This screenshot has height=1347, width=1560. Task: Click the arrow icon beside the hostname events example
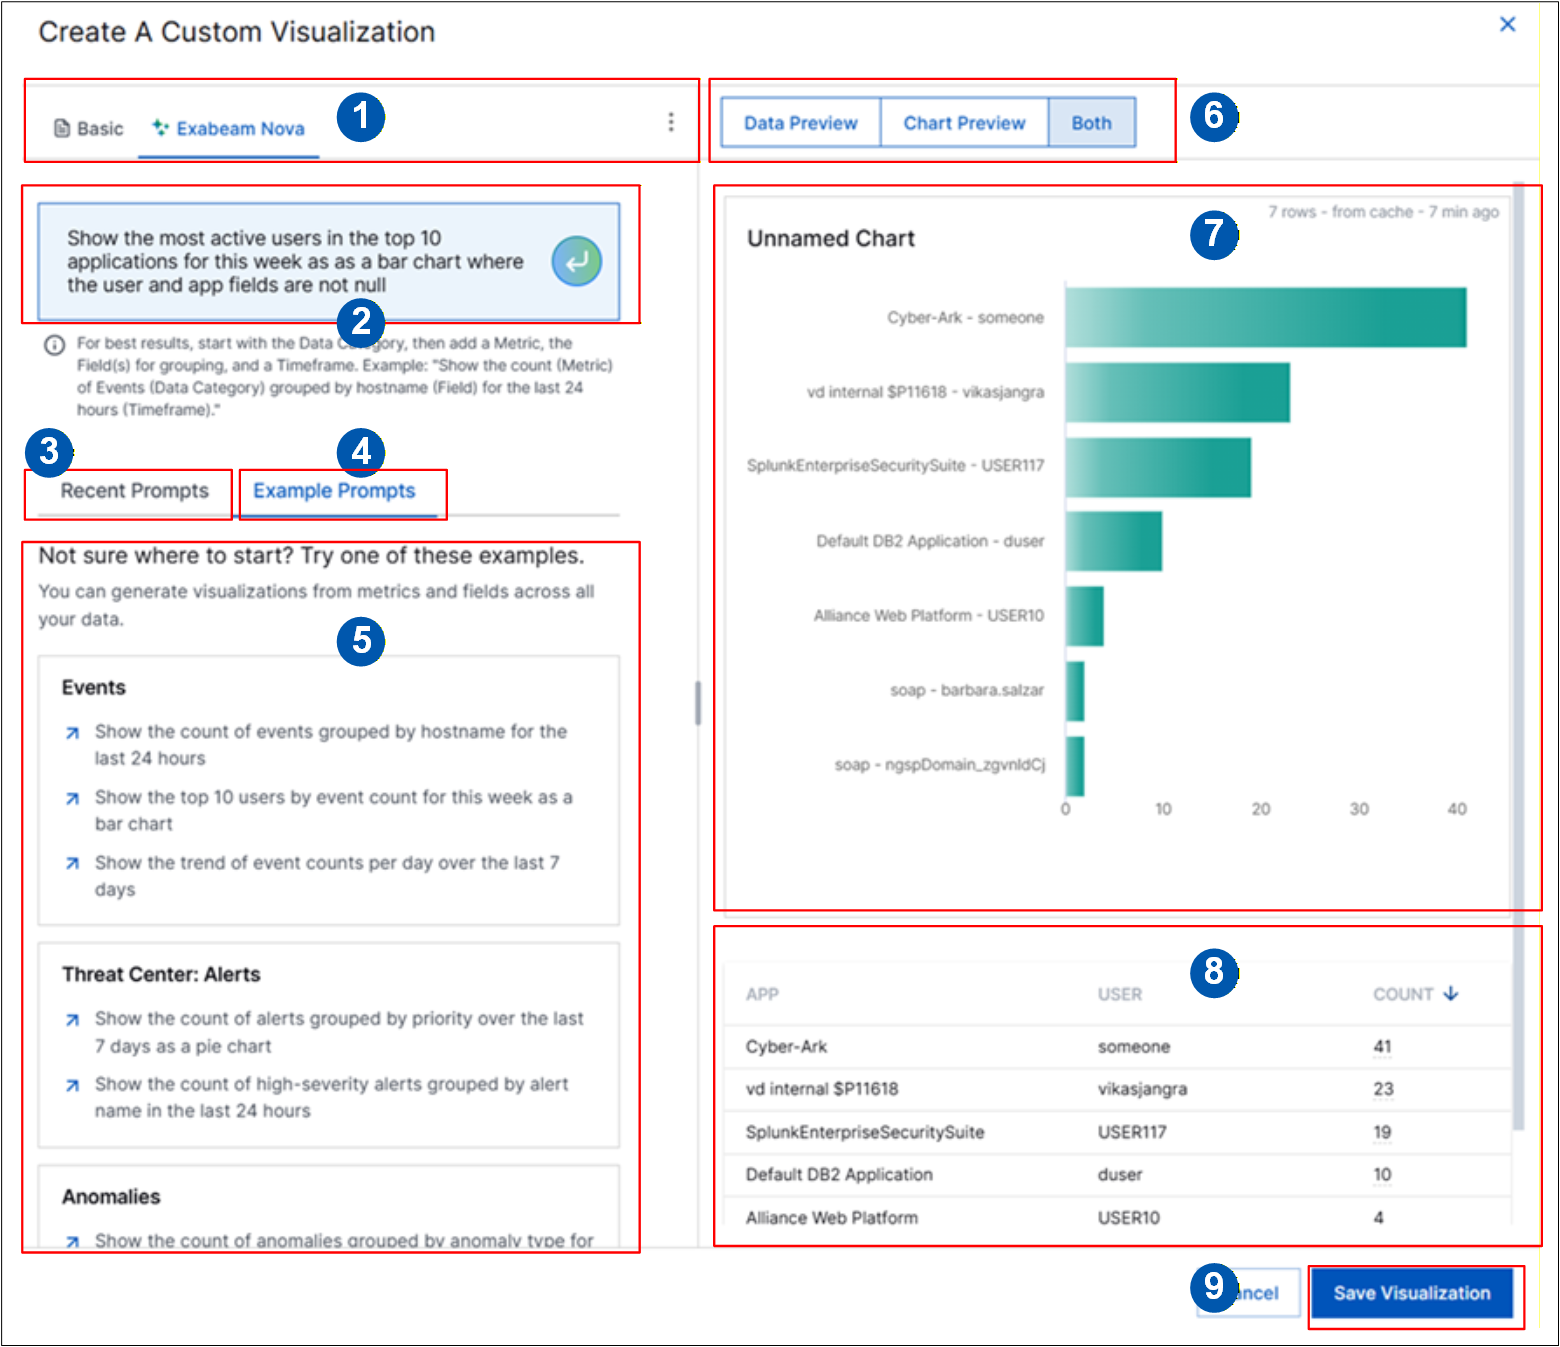pyautogui.click(x=72, y=733)
